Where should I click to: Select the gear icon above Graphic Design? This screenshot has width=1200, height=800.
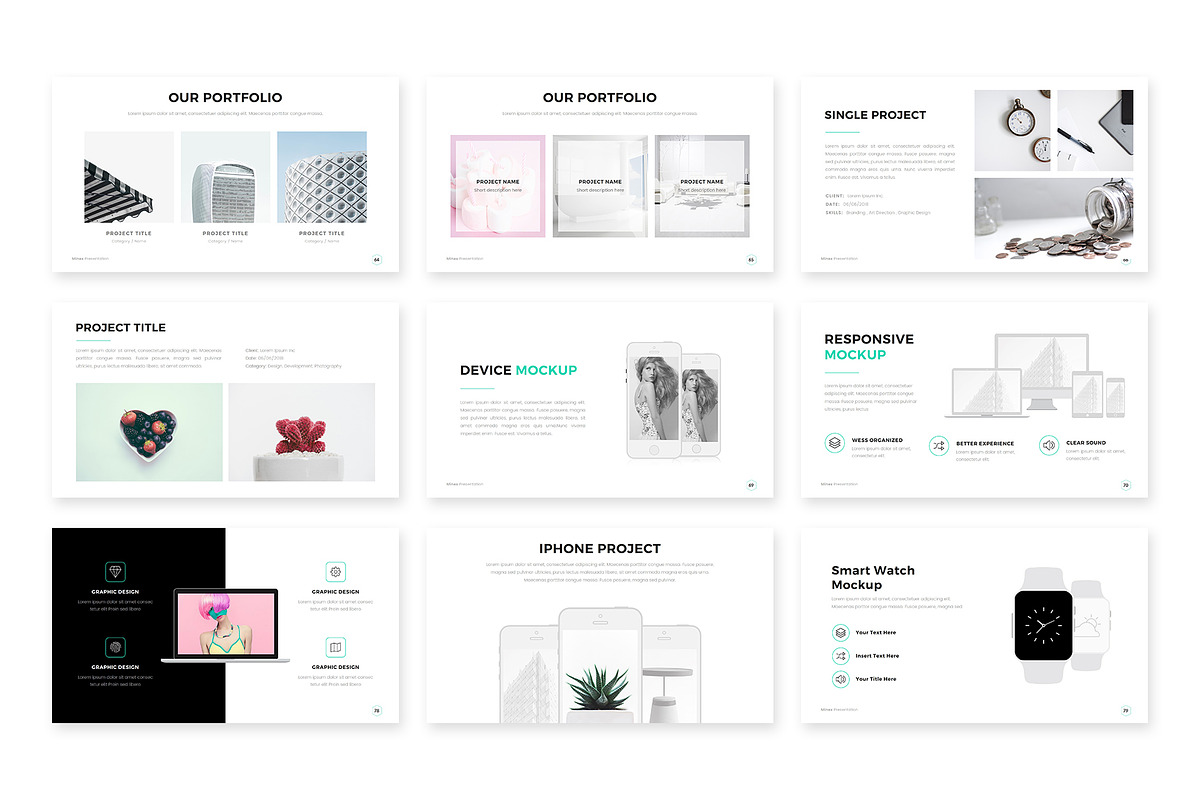point(335,572)
